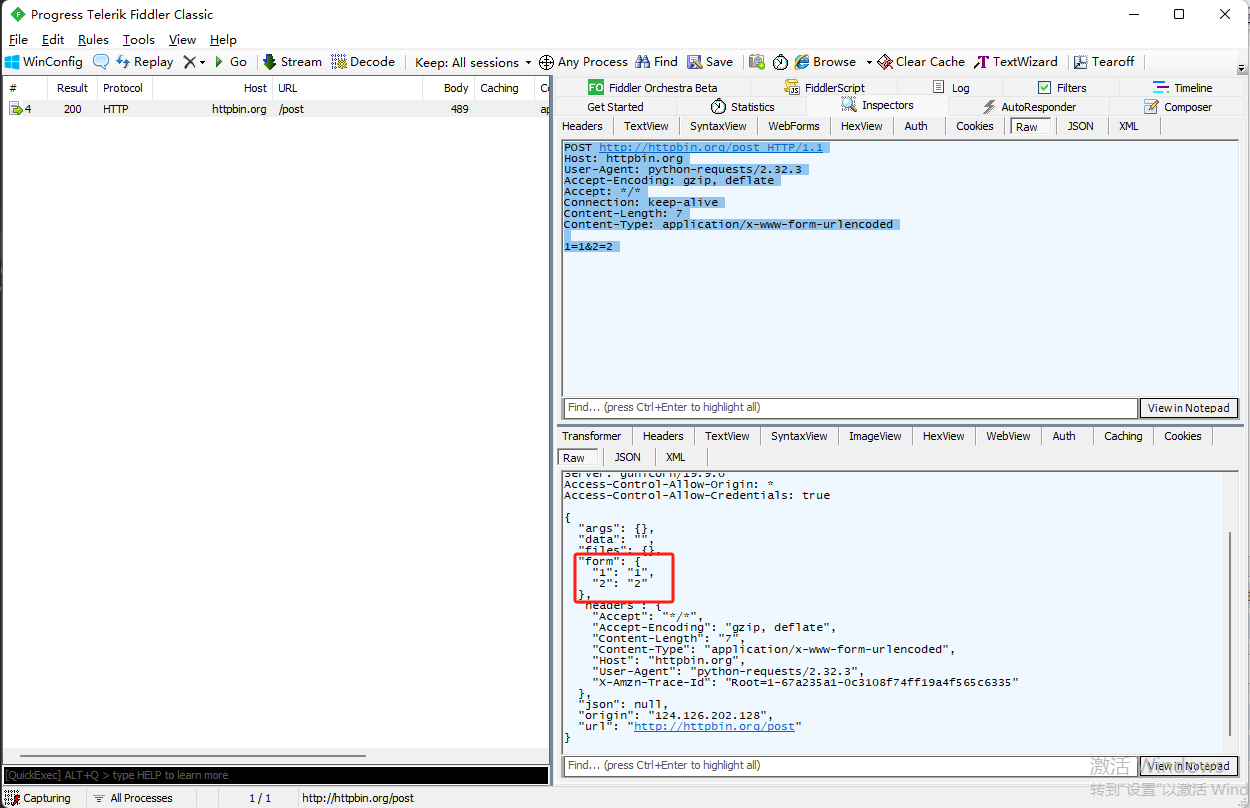Image resolution: width=1250 pixels, height=808 pixels.
Task: Select response WebView tab
Action: coord(1008,436)
